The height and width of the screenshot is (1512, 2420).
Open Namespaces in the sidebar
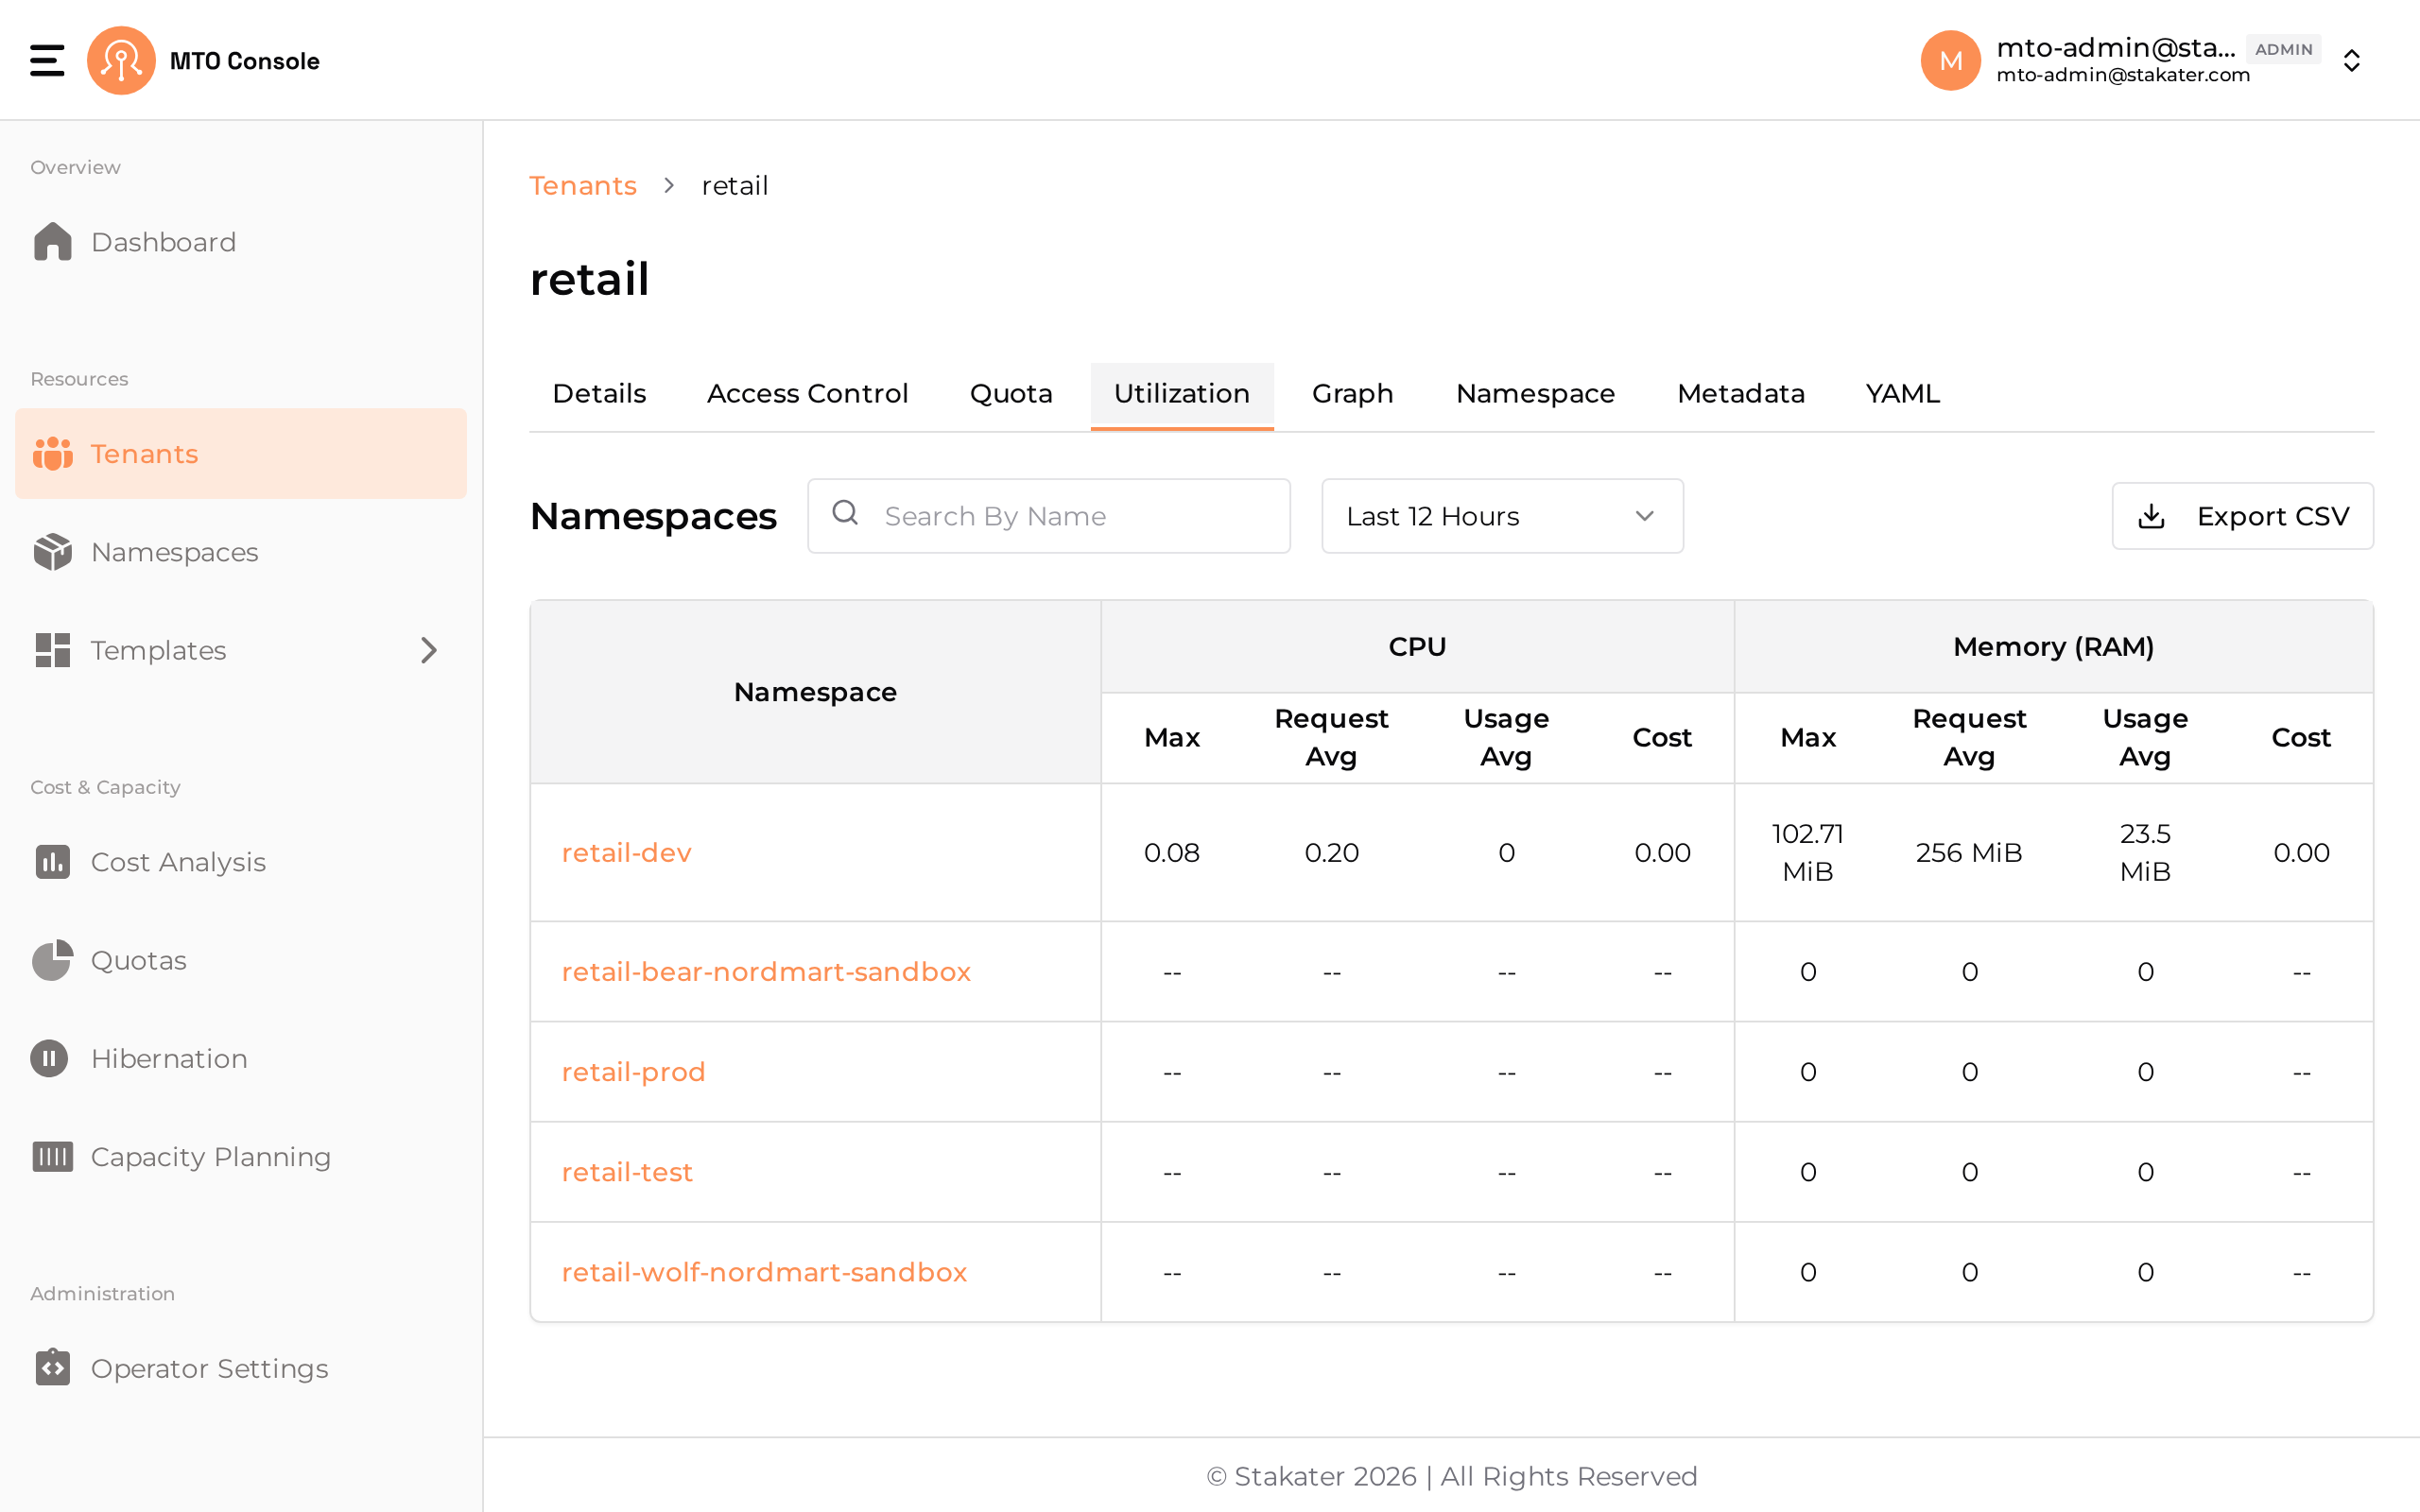coord(241,552)
